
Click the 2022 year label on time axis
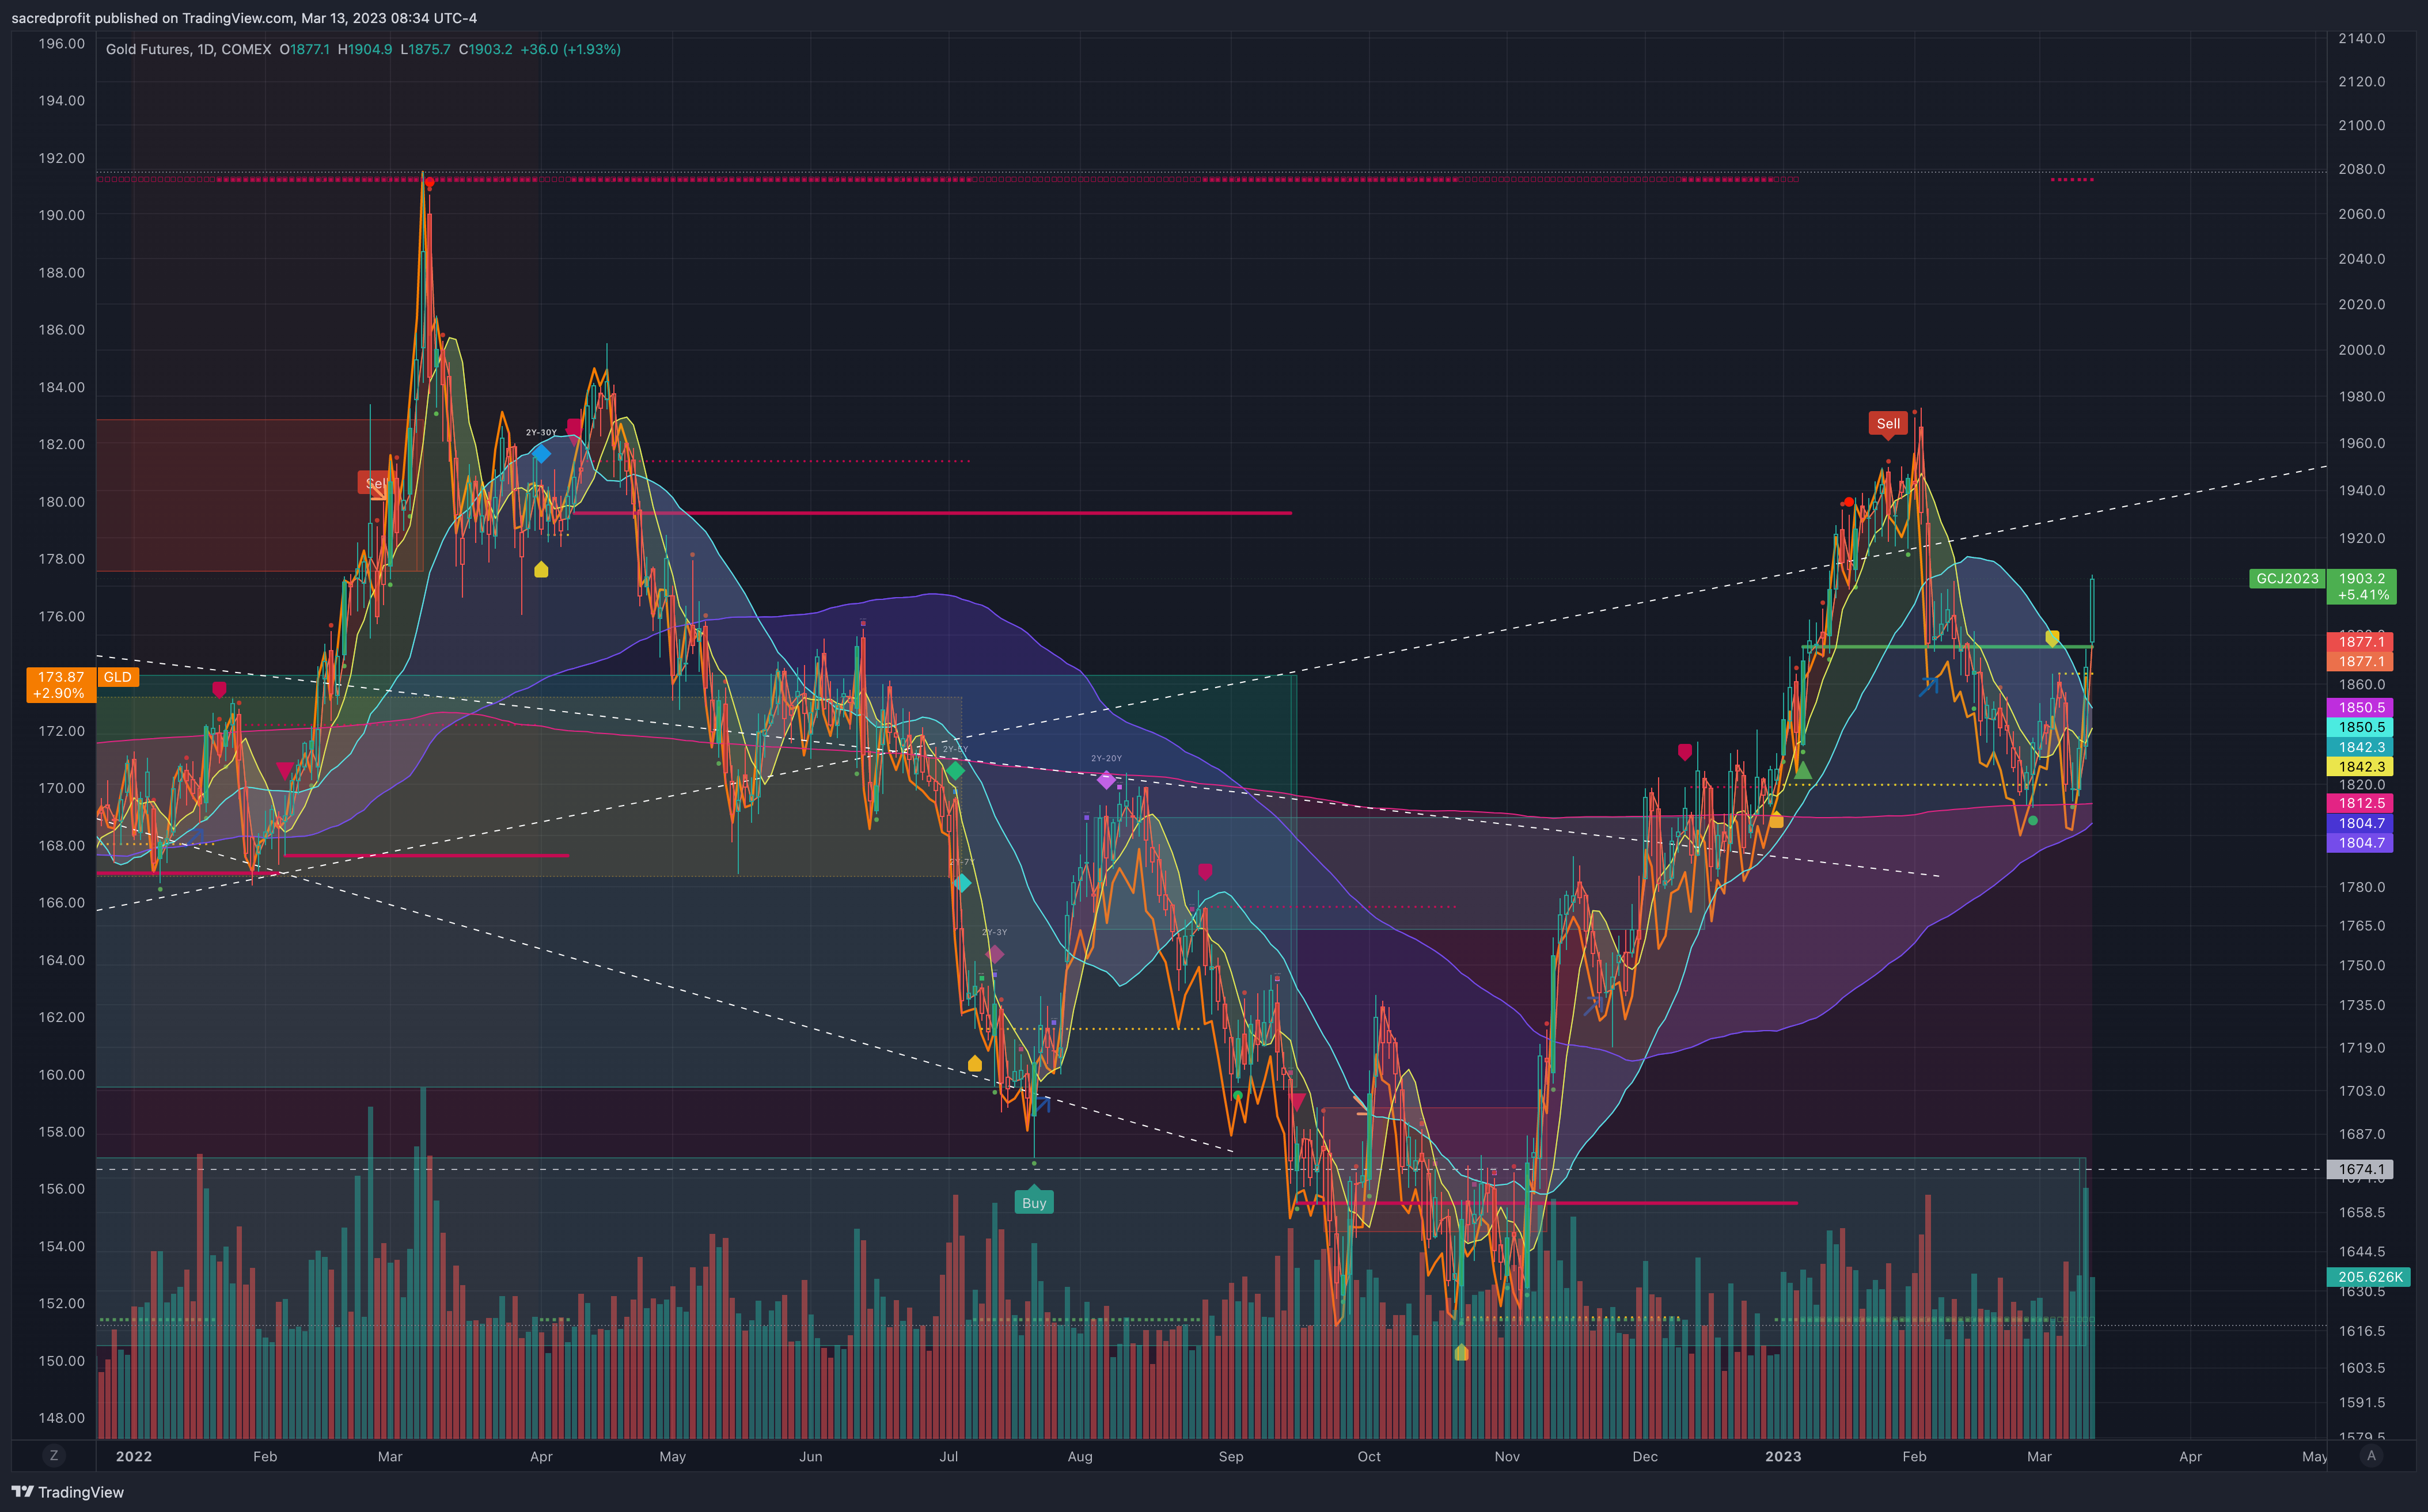(x=134, y=1456)
